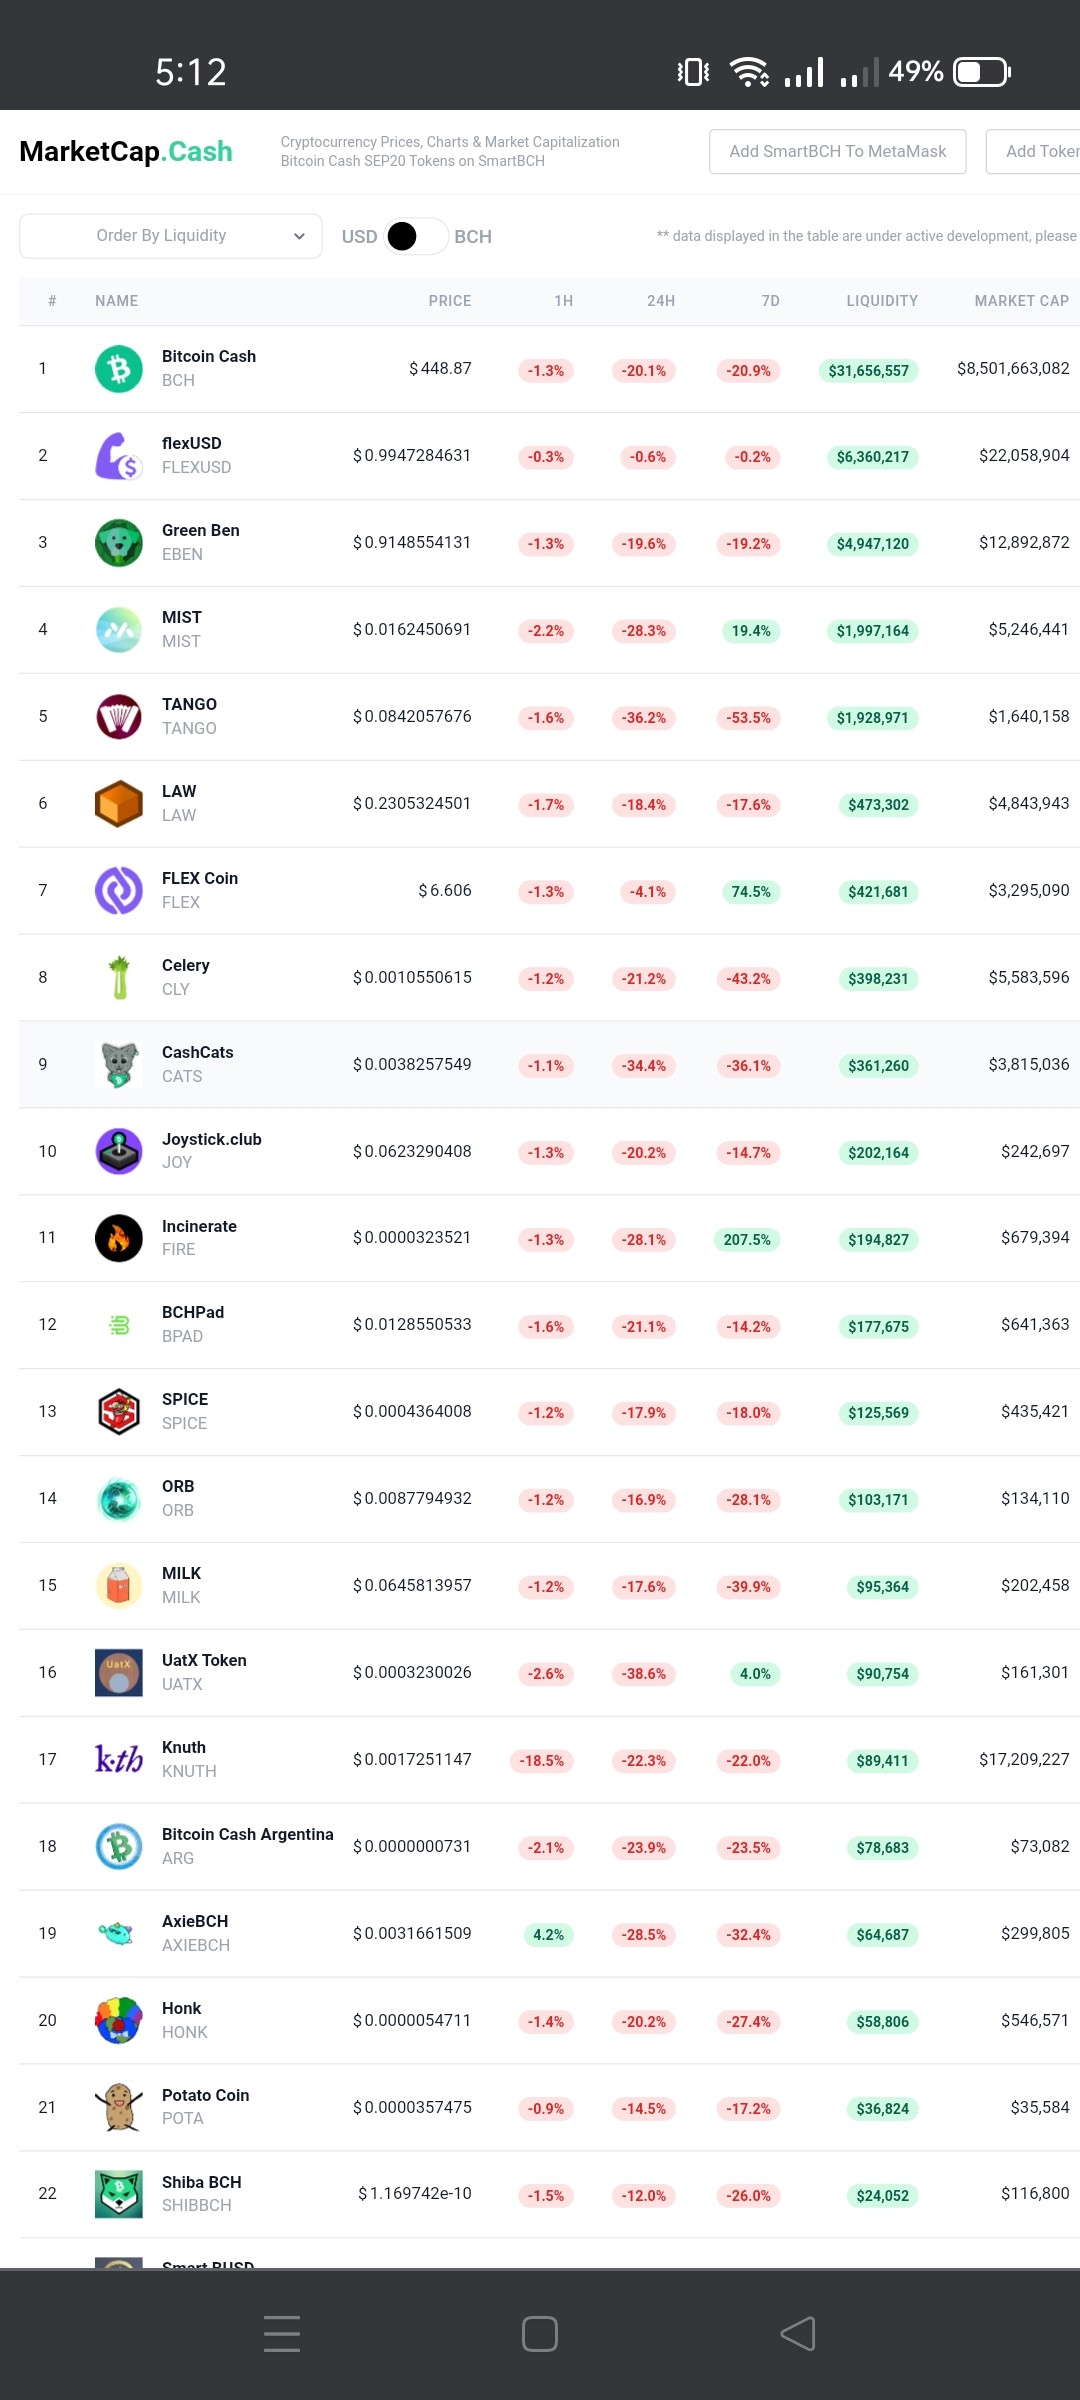Open the TANGO token logo

(119, 717)
